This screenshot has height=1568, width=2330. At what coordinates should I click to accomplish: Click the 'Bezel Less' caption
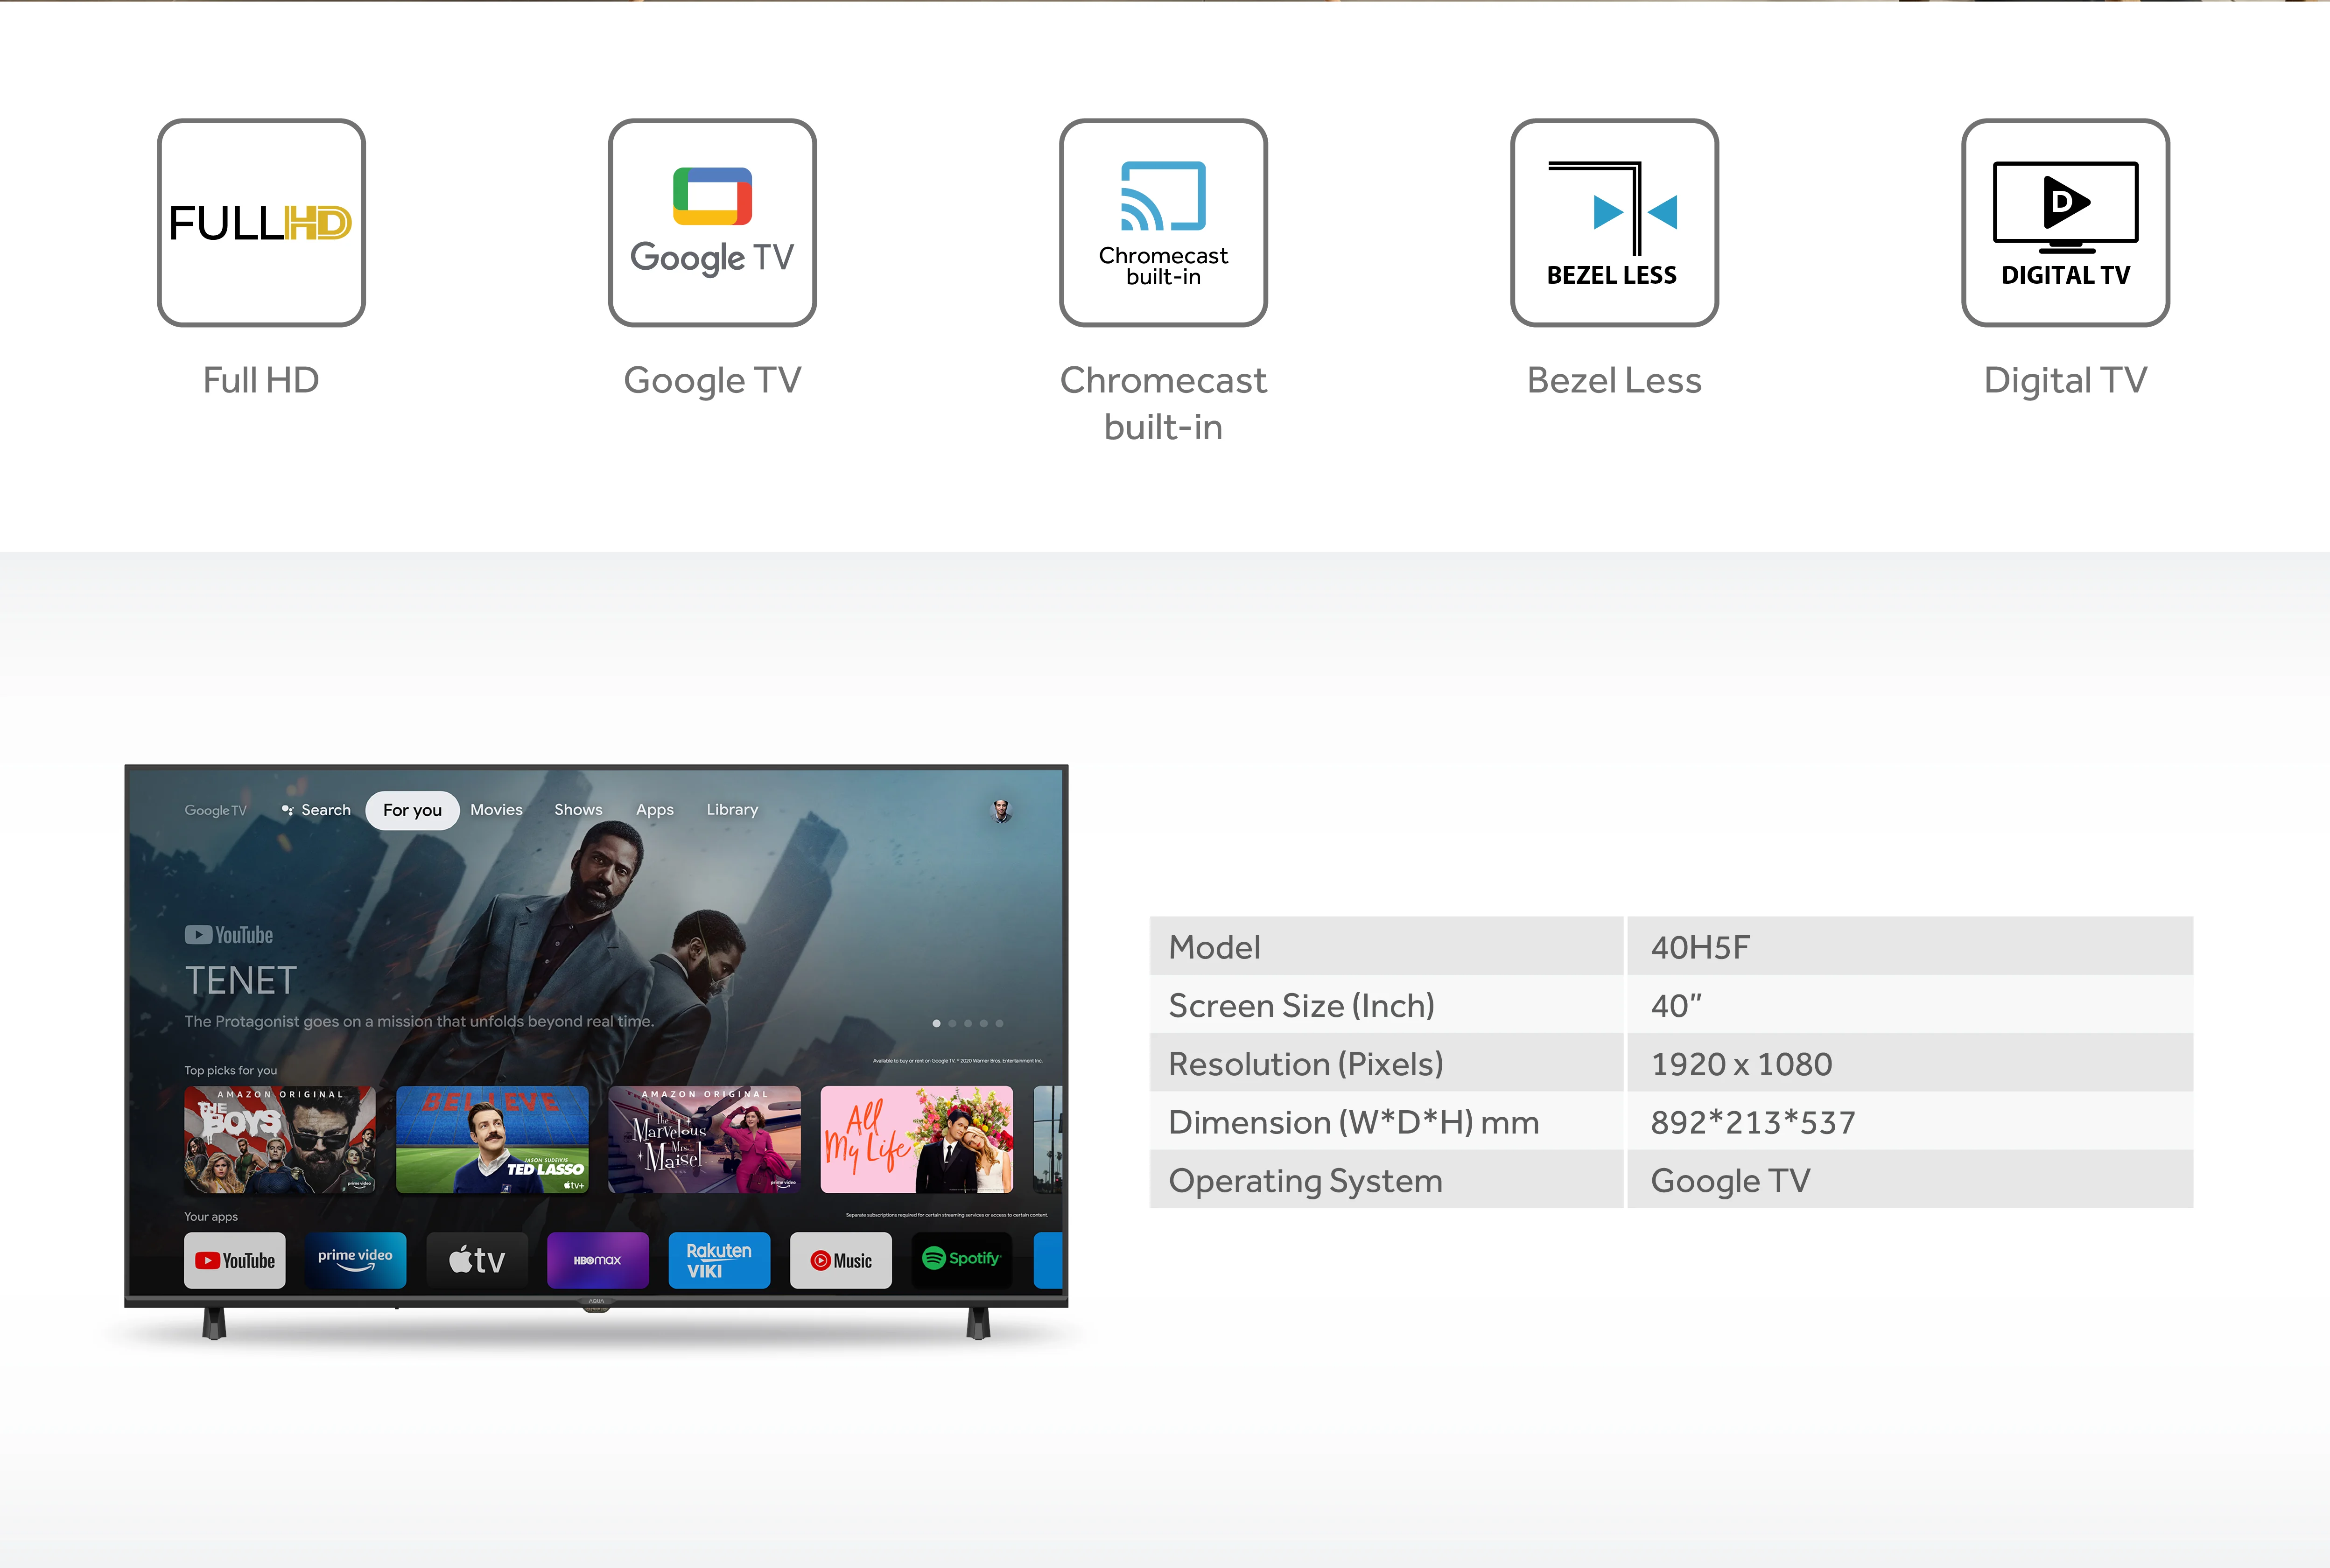[x=1614, y=380]
